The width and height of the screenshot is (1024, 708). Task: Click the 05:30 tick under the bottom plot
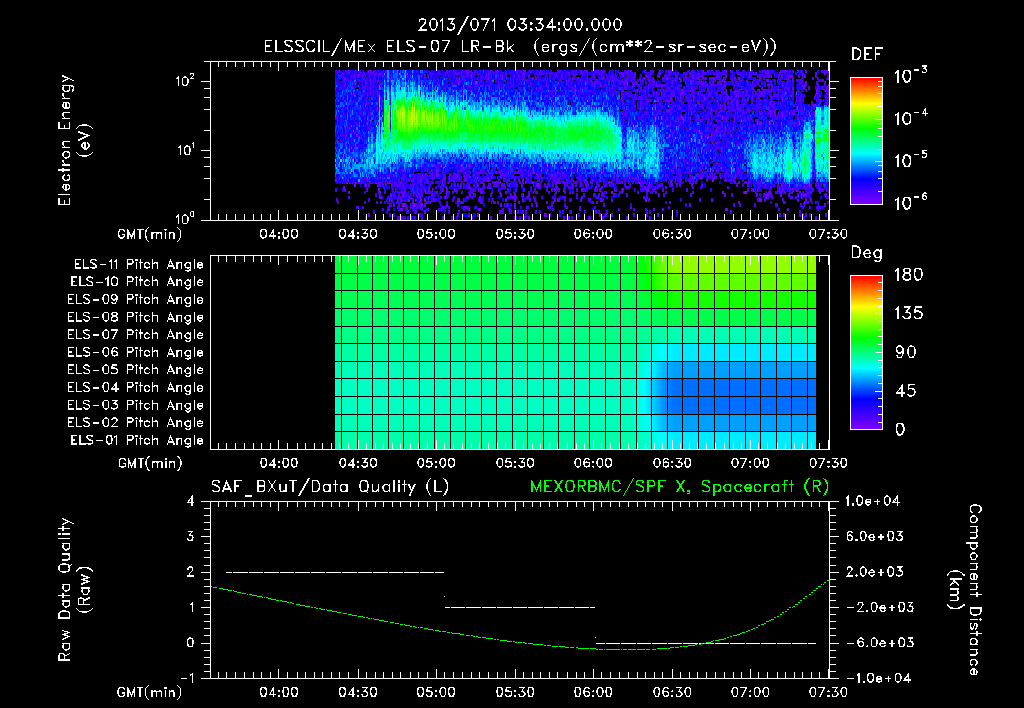[x=515, y=692]
